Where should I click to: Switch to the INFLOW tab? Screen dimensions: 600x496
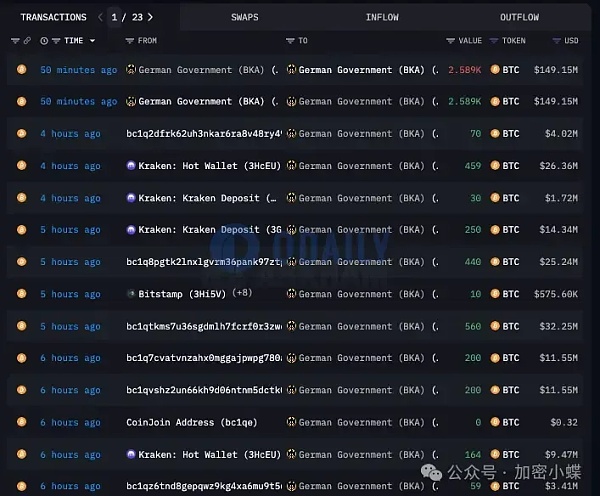pos(381,17)
